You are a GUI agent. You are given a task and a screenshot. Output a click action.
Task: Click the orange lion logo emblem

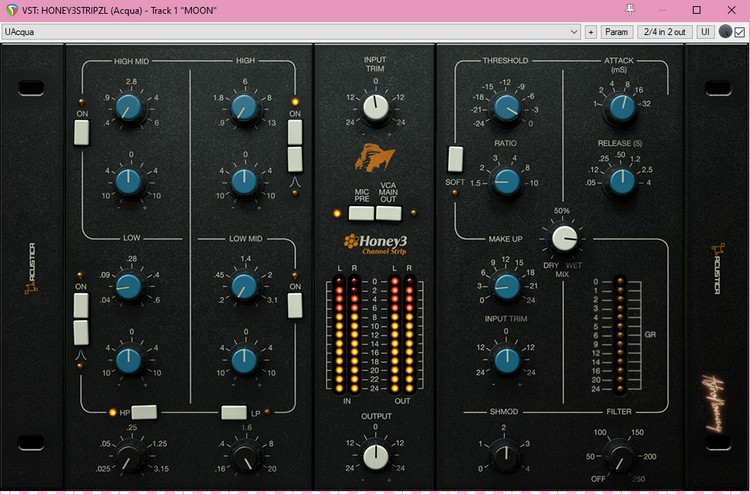(x=374, y=158)
